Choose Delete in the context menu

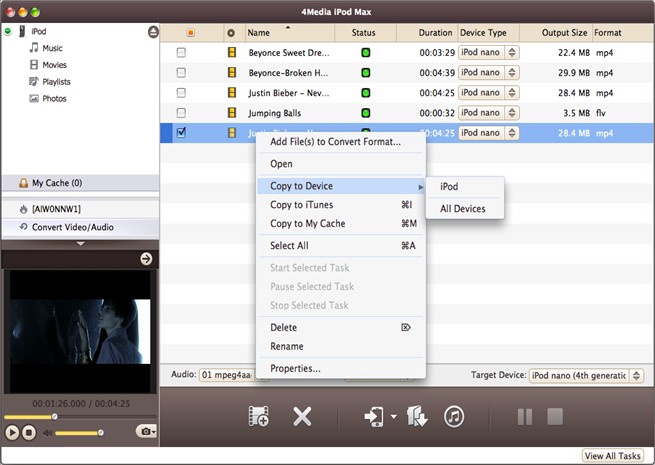pyautogui.click(x=341, y=328)
